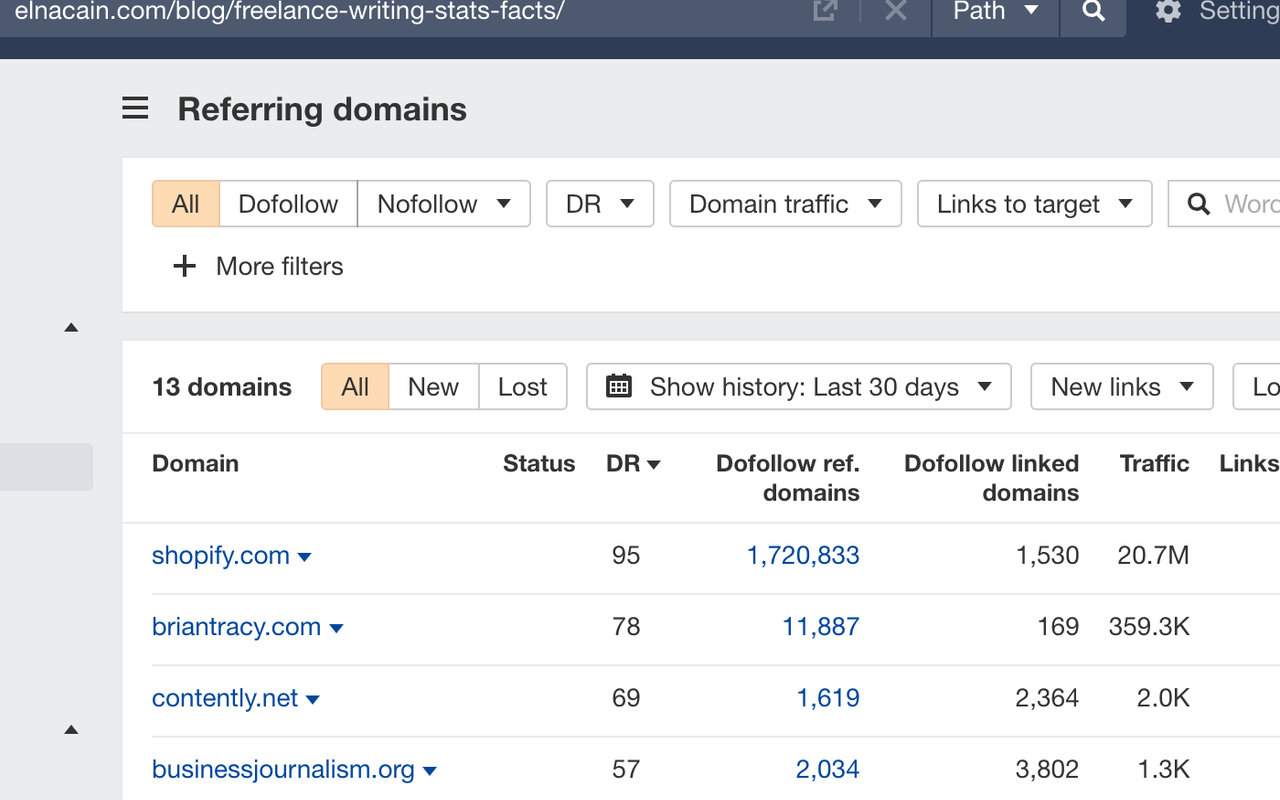Image resolution: width=1280 pixels, height=800 pixels.
Task: Click the Traffic column header
Action: (x=1154, y=464)
